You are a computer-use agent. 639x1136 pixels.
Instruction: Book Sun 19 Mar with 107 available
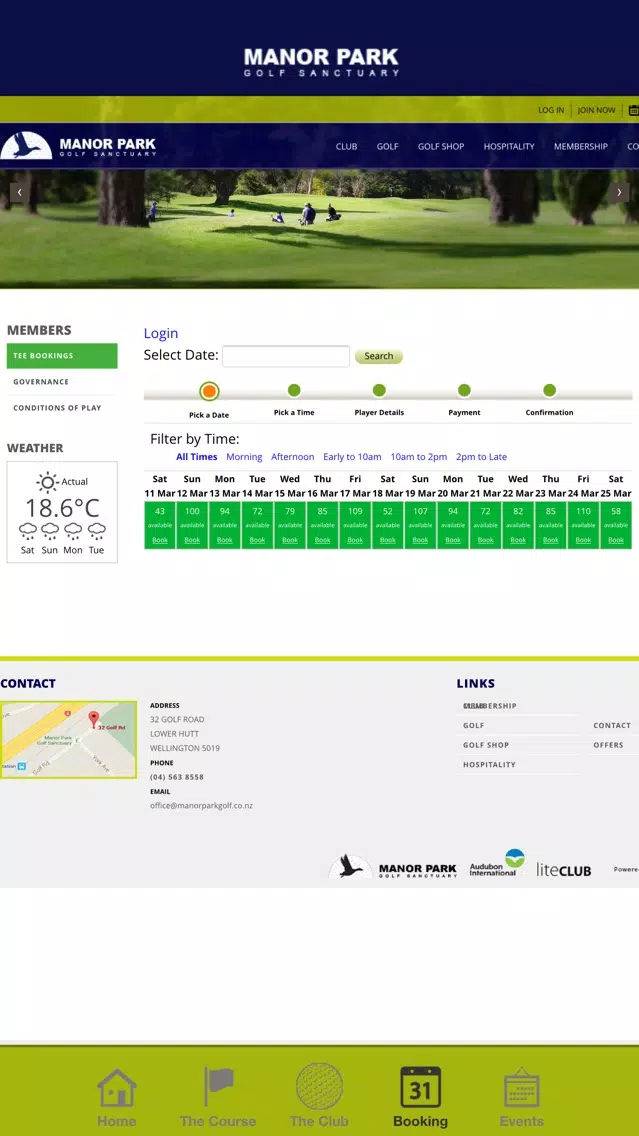420,540
